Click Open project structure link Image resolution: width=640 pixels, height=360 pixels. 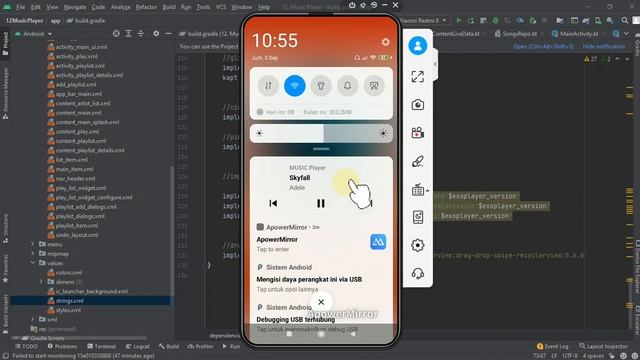tap(543, 47)
